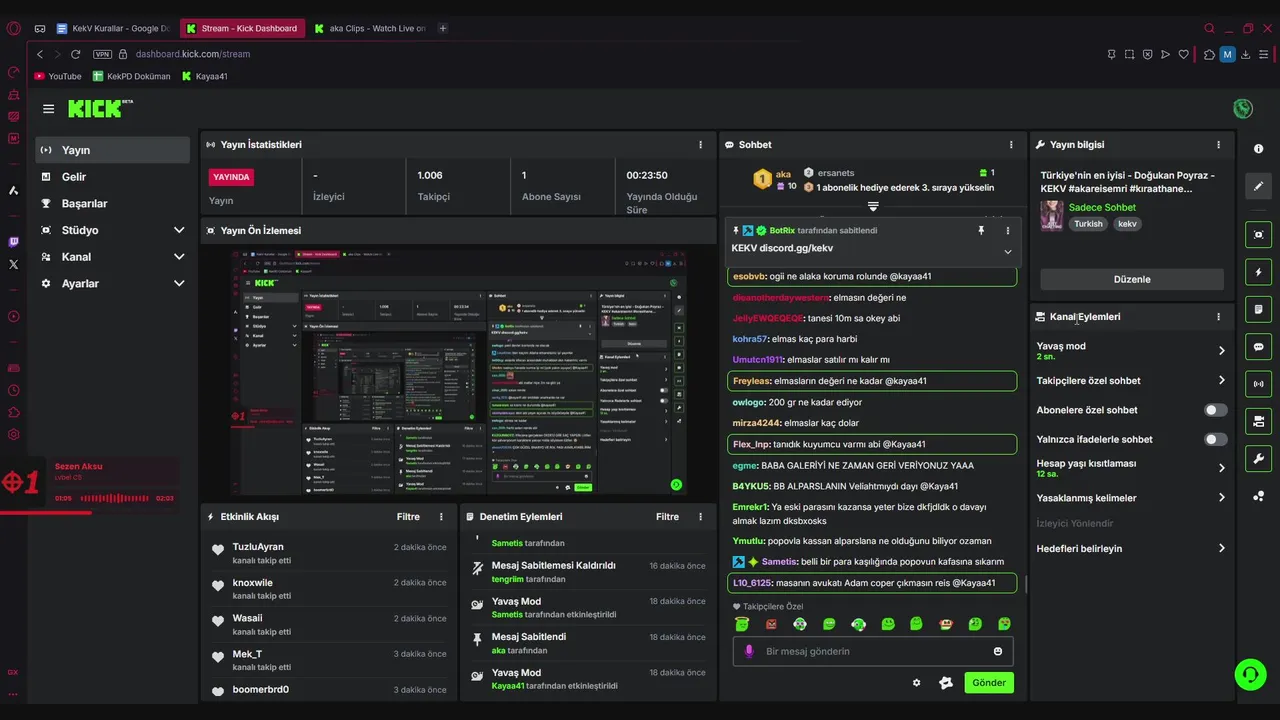Screen dimensions: 1280x720
Task: Open Takipçilere özel sohbet settings row
Action: pyautogui.click(x=1131, y=380)
